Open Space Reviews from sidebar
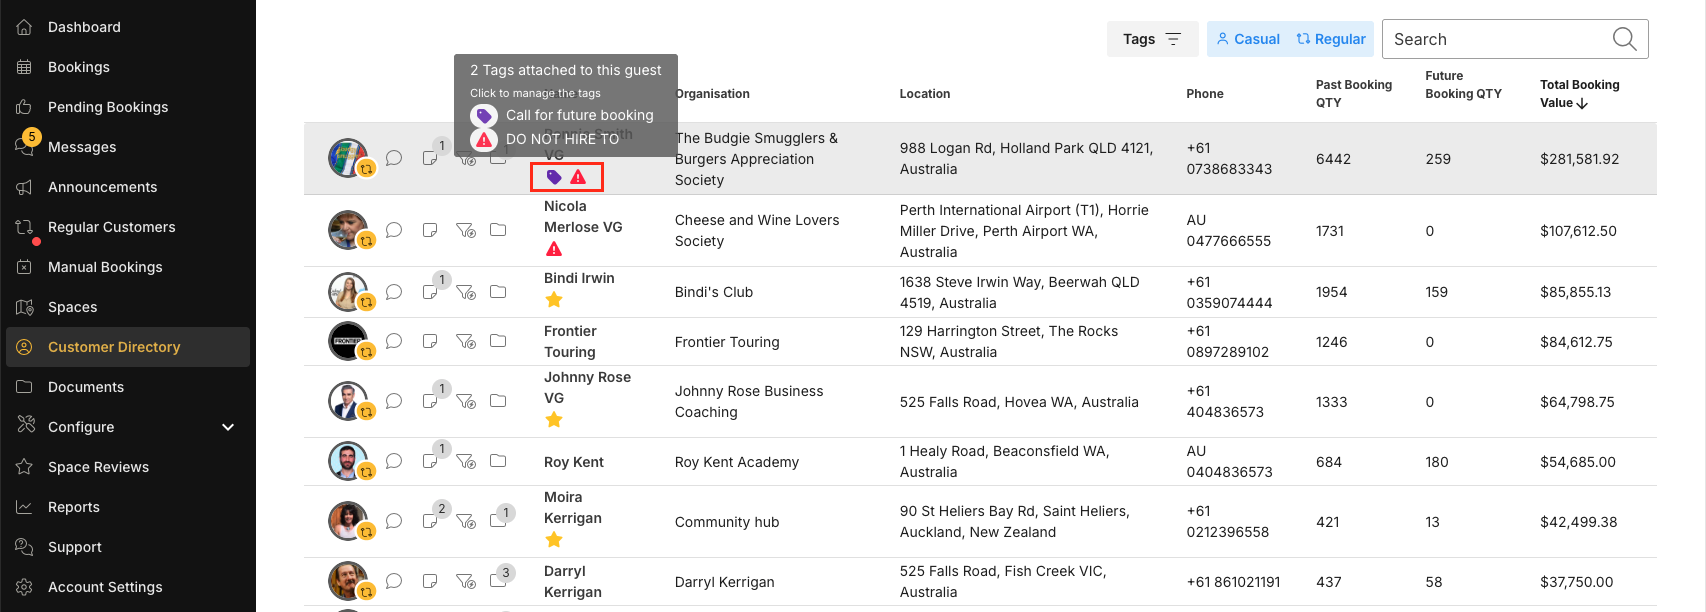Image resolution: width=1706 pixels, height=612 pixels. point(98,467)
